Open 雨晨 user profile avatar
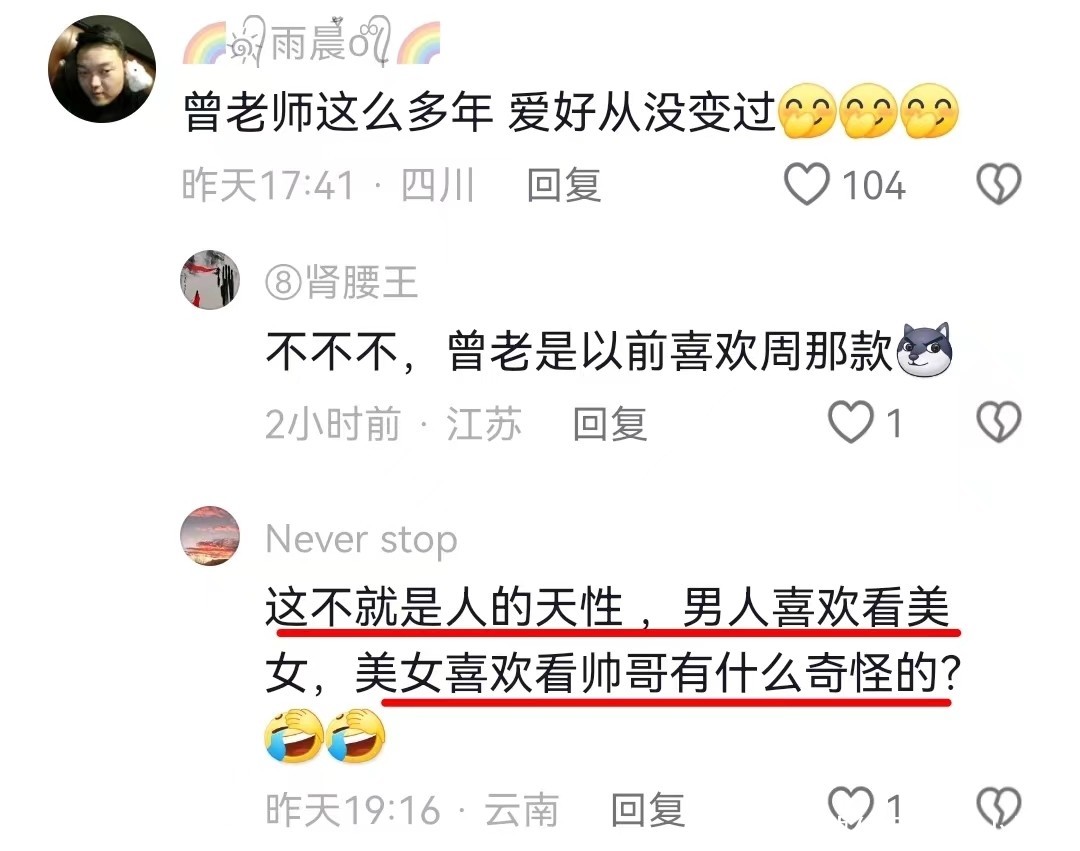This screenshot has height=851, width=1080. [x=102, y=69]
